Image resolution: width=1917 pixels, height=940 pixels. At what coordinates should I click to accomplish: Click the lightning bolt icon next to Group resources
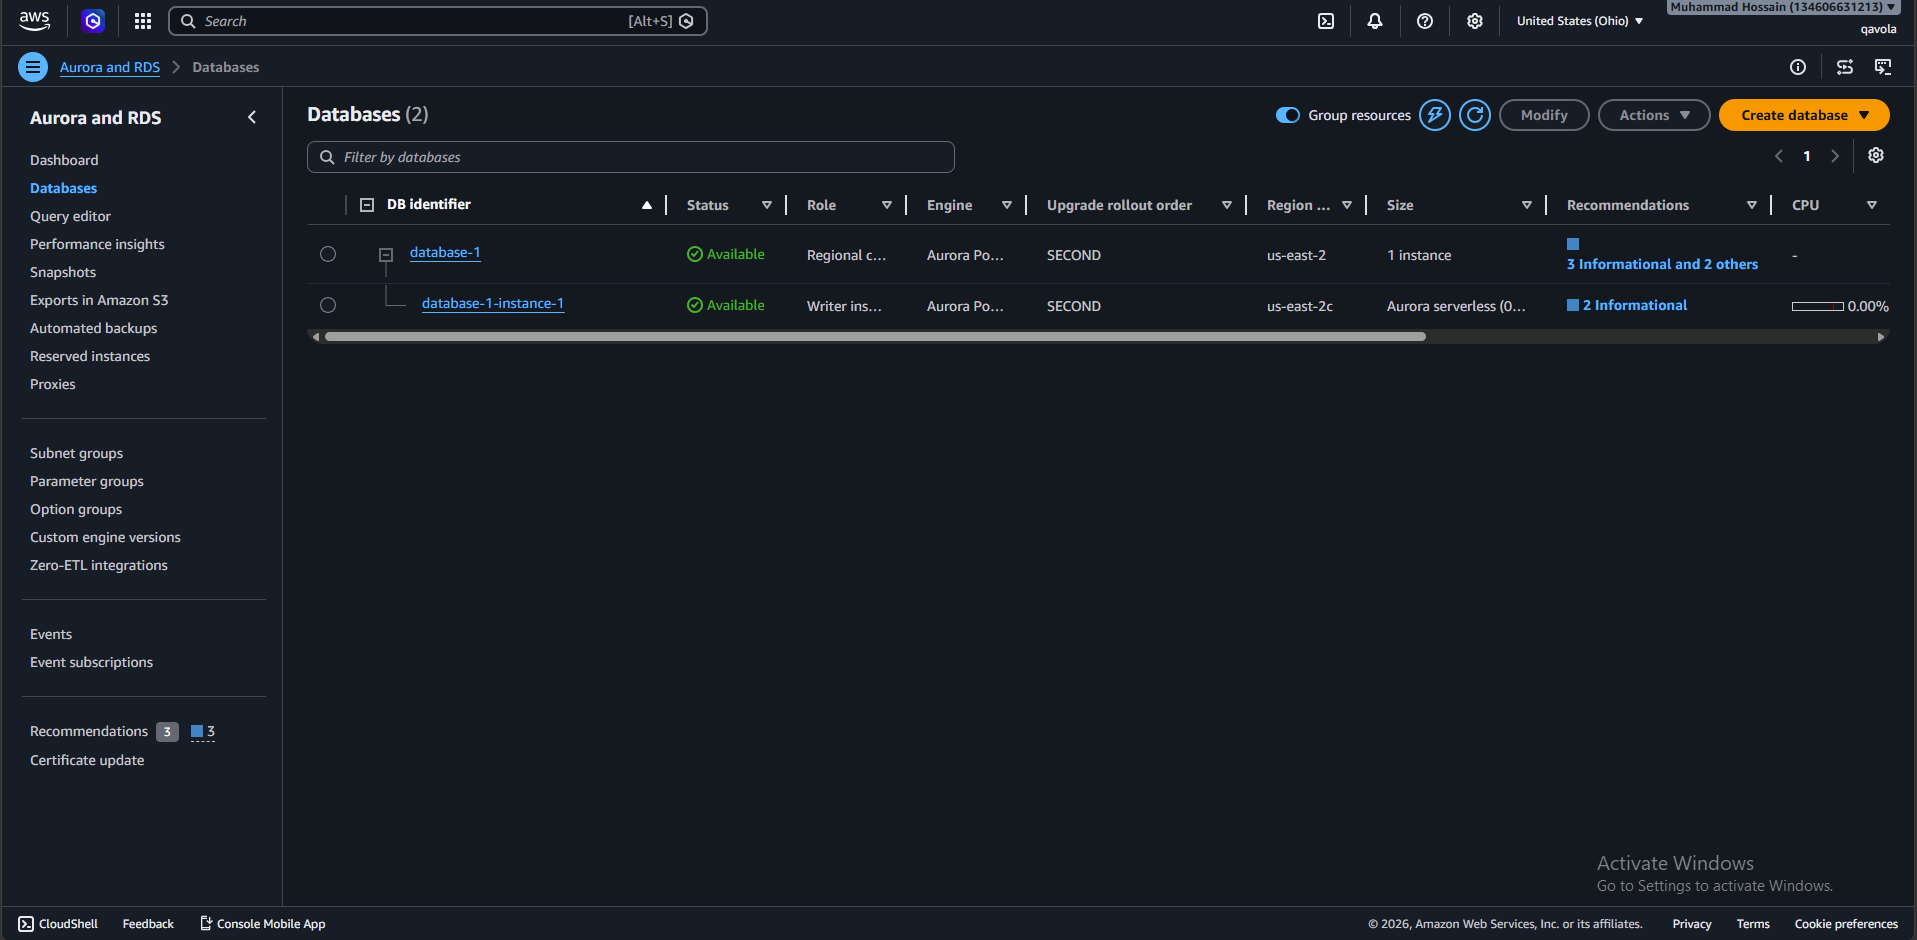[x=1435, y=115]
